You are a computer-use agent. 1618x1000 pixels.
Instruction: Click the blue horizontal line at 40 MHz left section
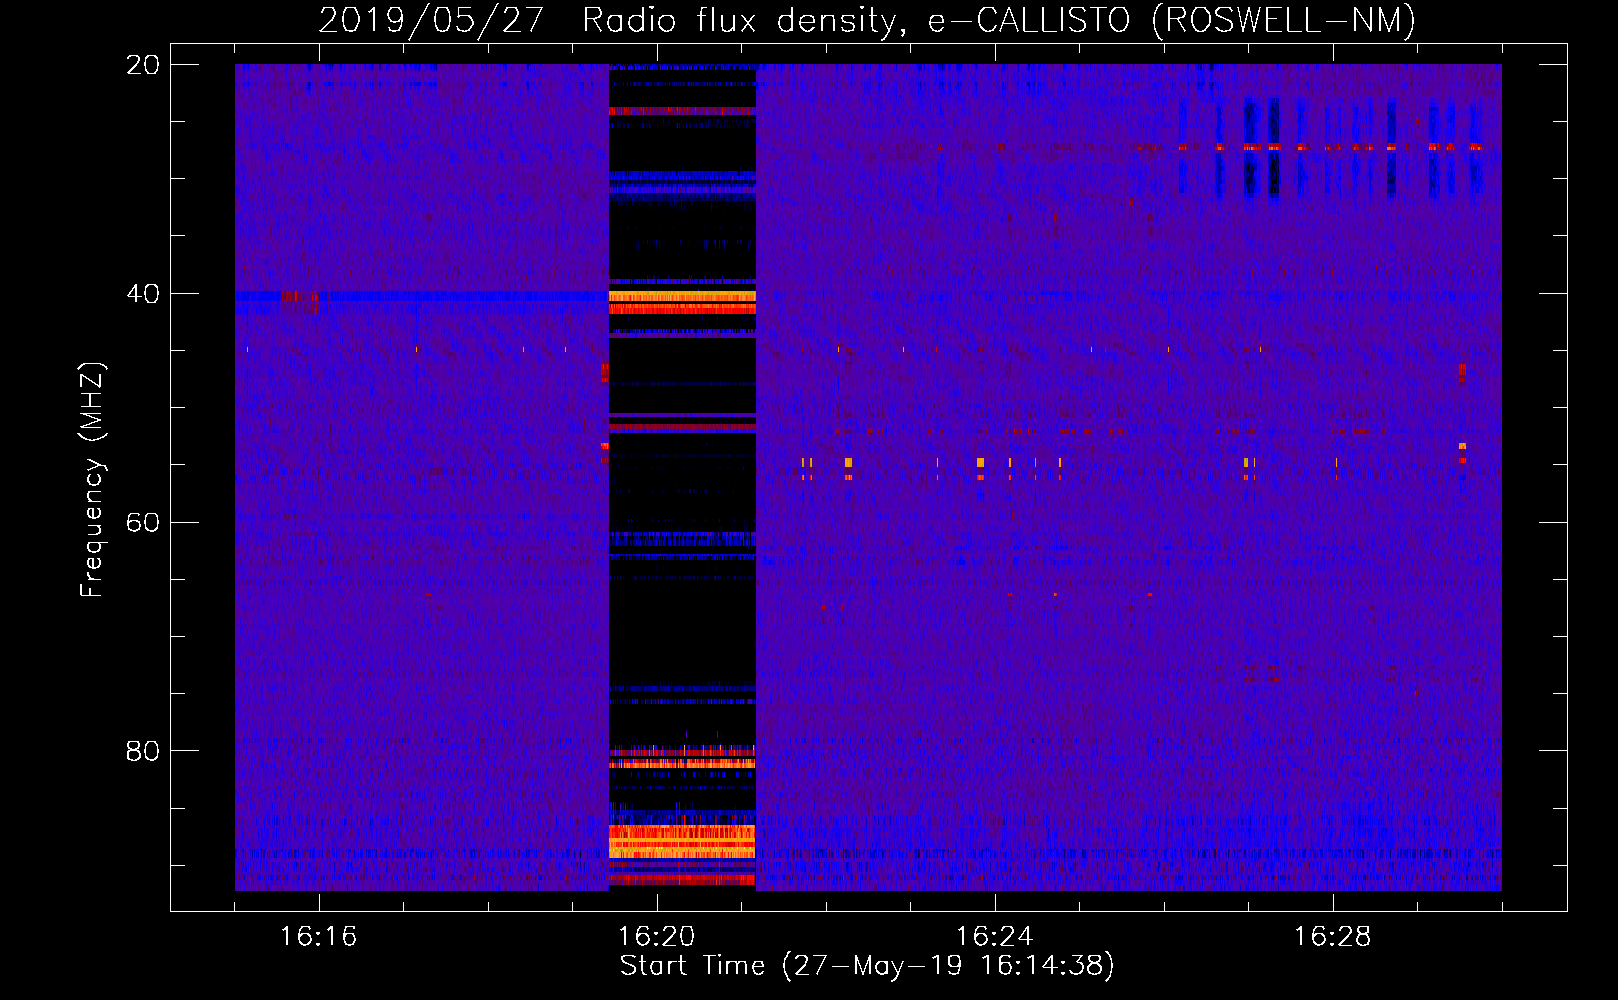[x=422, y=297]
